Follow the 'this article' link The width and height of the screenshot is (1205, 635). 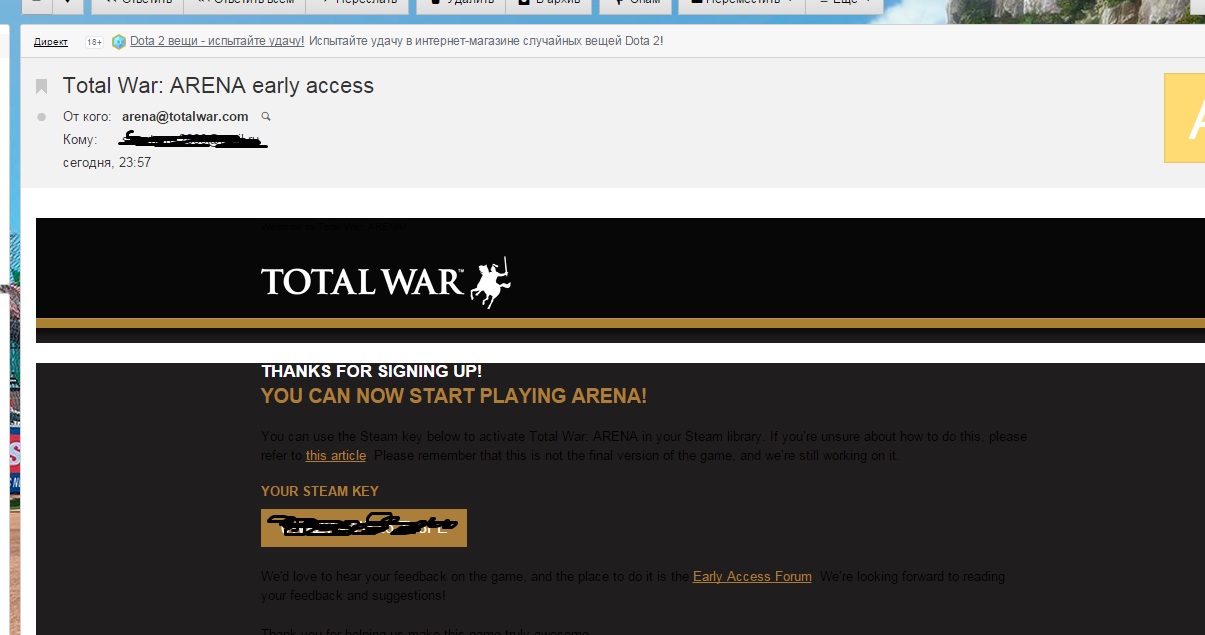tap(336, 456)
